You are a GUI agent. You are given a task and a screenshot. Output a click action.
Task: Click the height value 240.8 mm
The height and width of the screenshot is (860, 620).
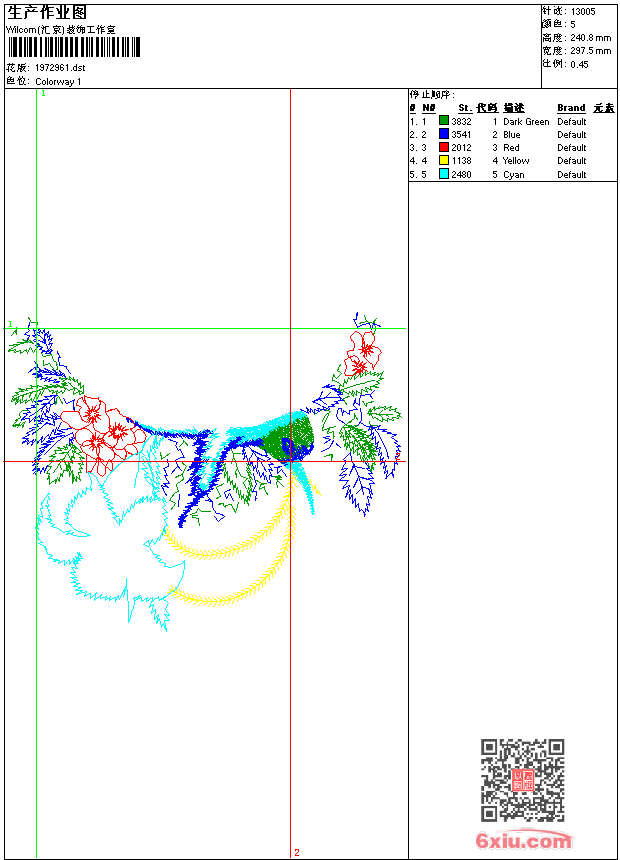[590, 38]
